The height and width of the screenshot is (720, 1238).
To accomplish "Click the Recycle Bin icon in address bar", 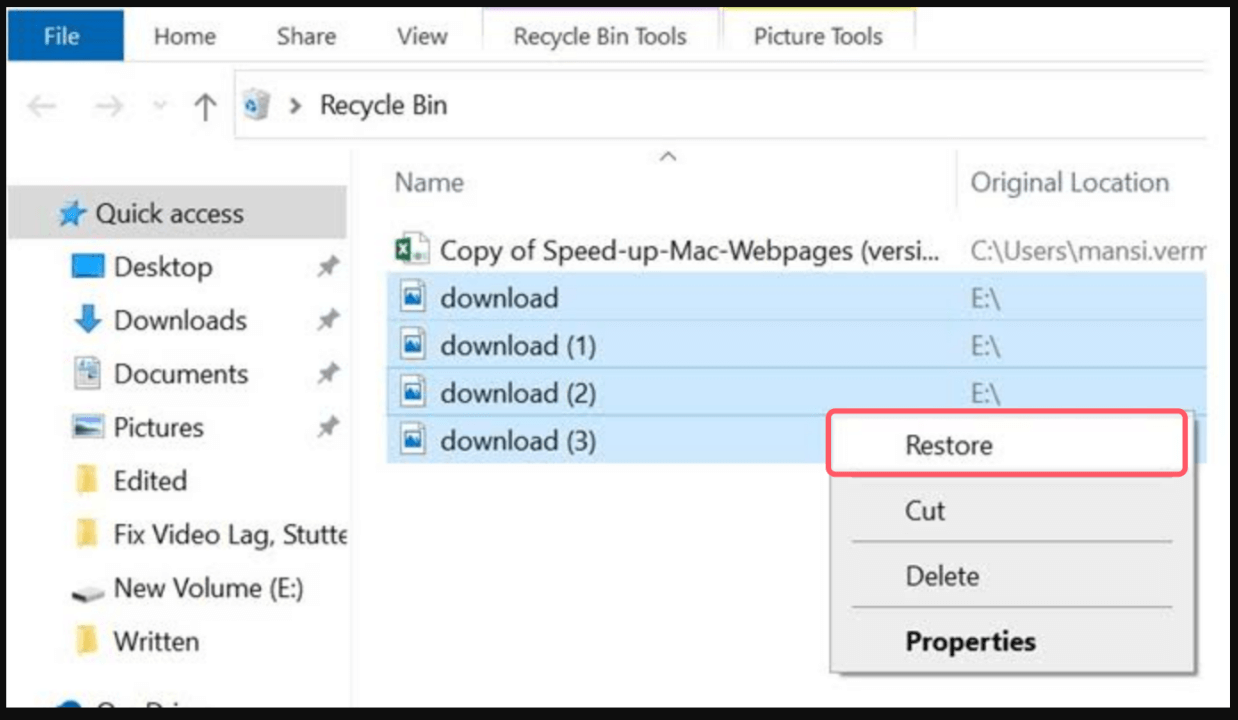I will click(257, 105).
